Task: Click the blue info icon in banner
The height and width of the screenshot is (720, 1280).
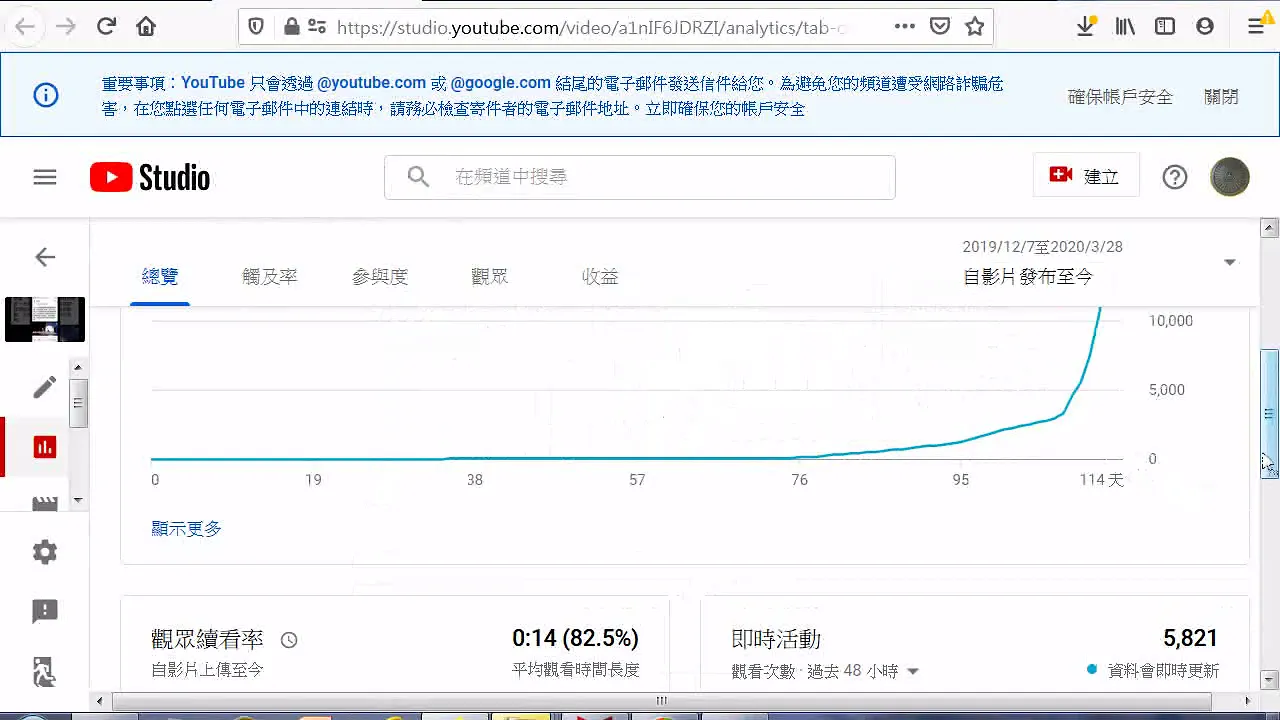Action: [46, 95]
